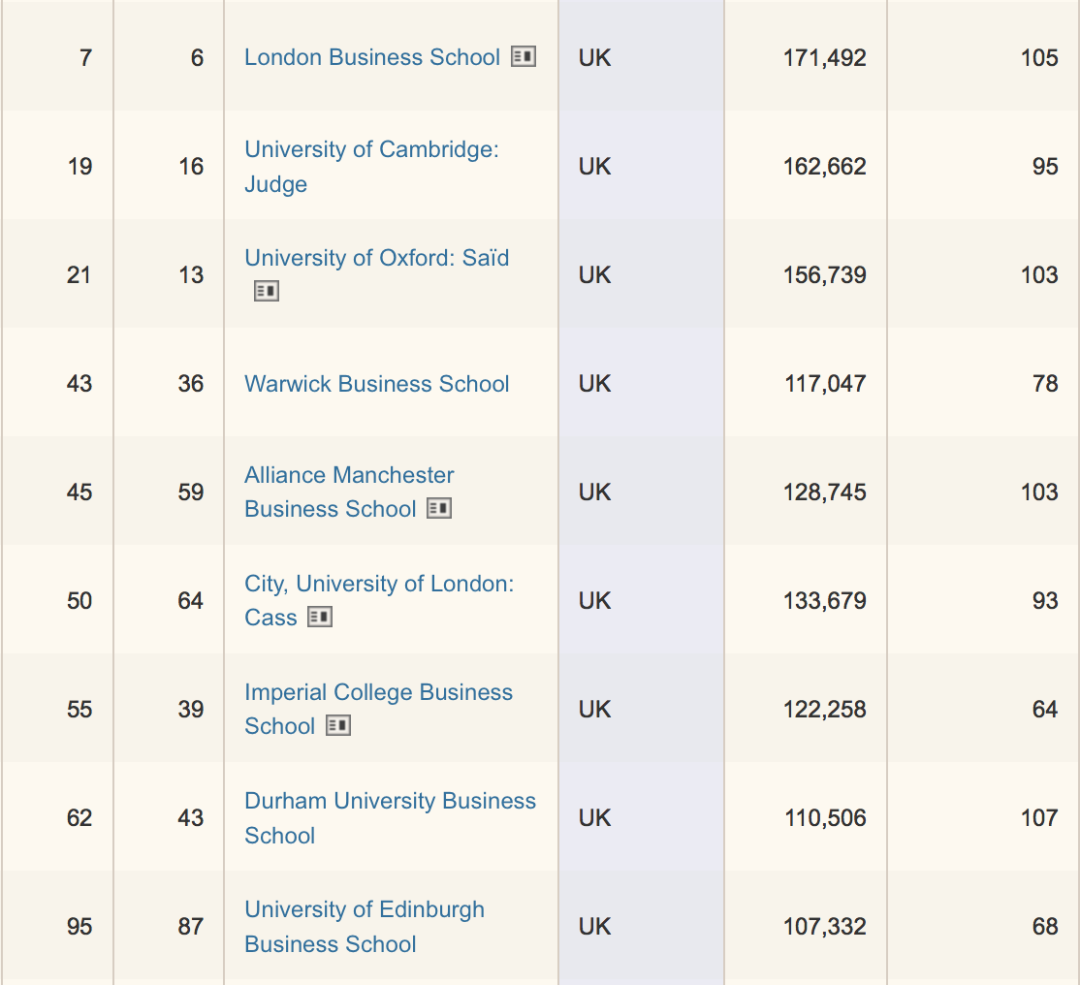Click rank 19 in Cambridge: Judge row

coord(80,167)
